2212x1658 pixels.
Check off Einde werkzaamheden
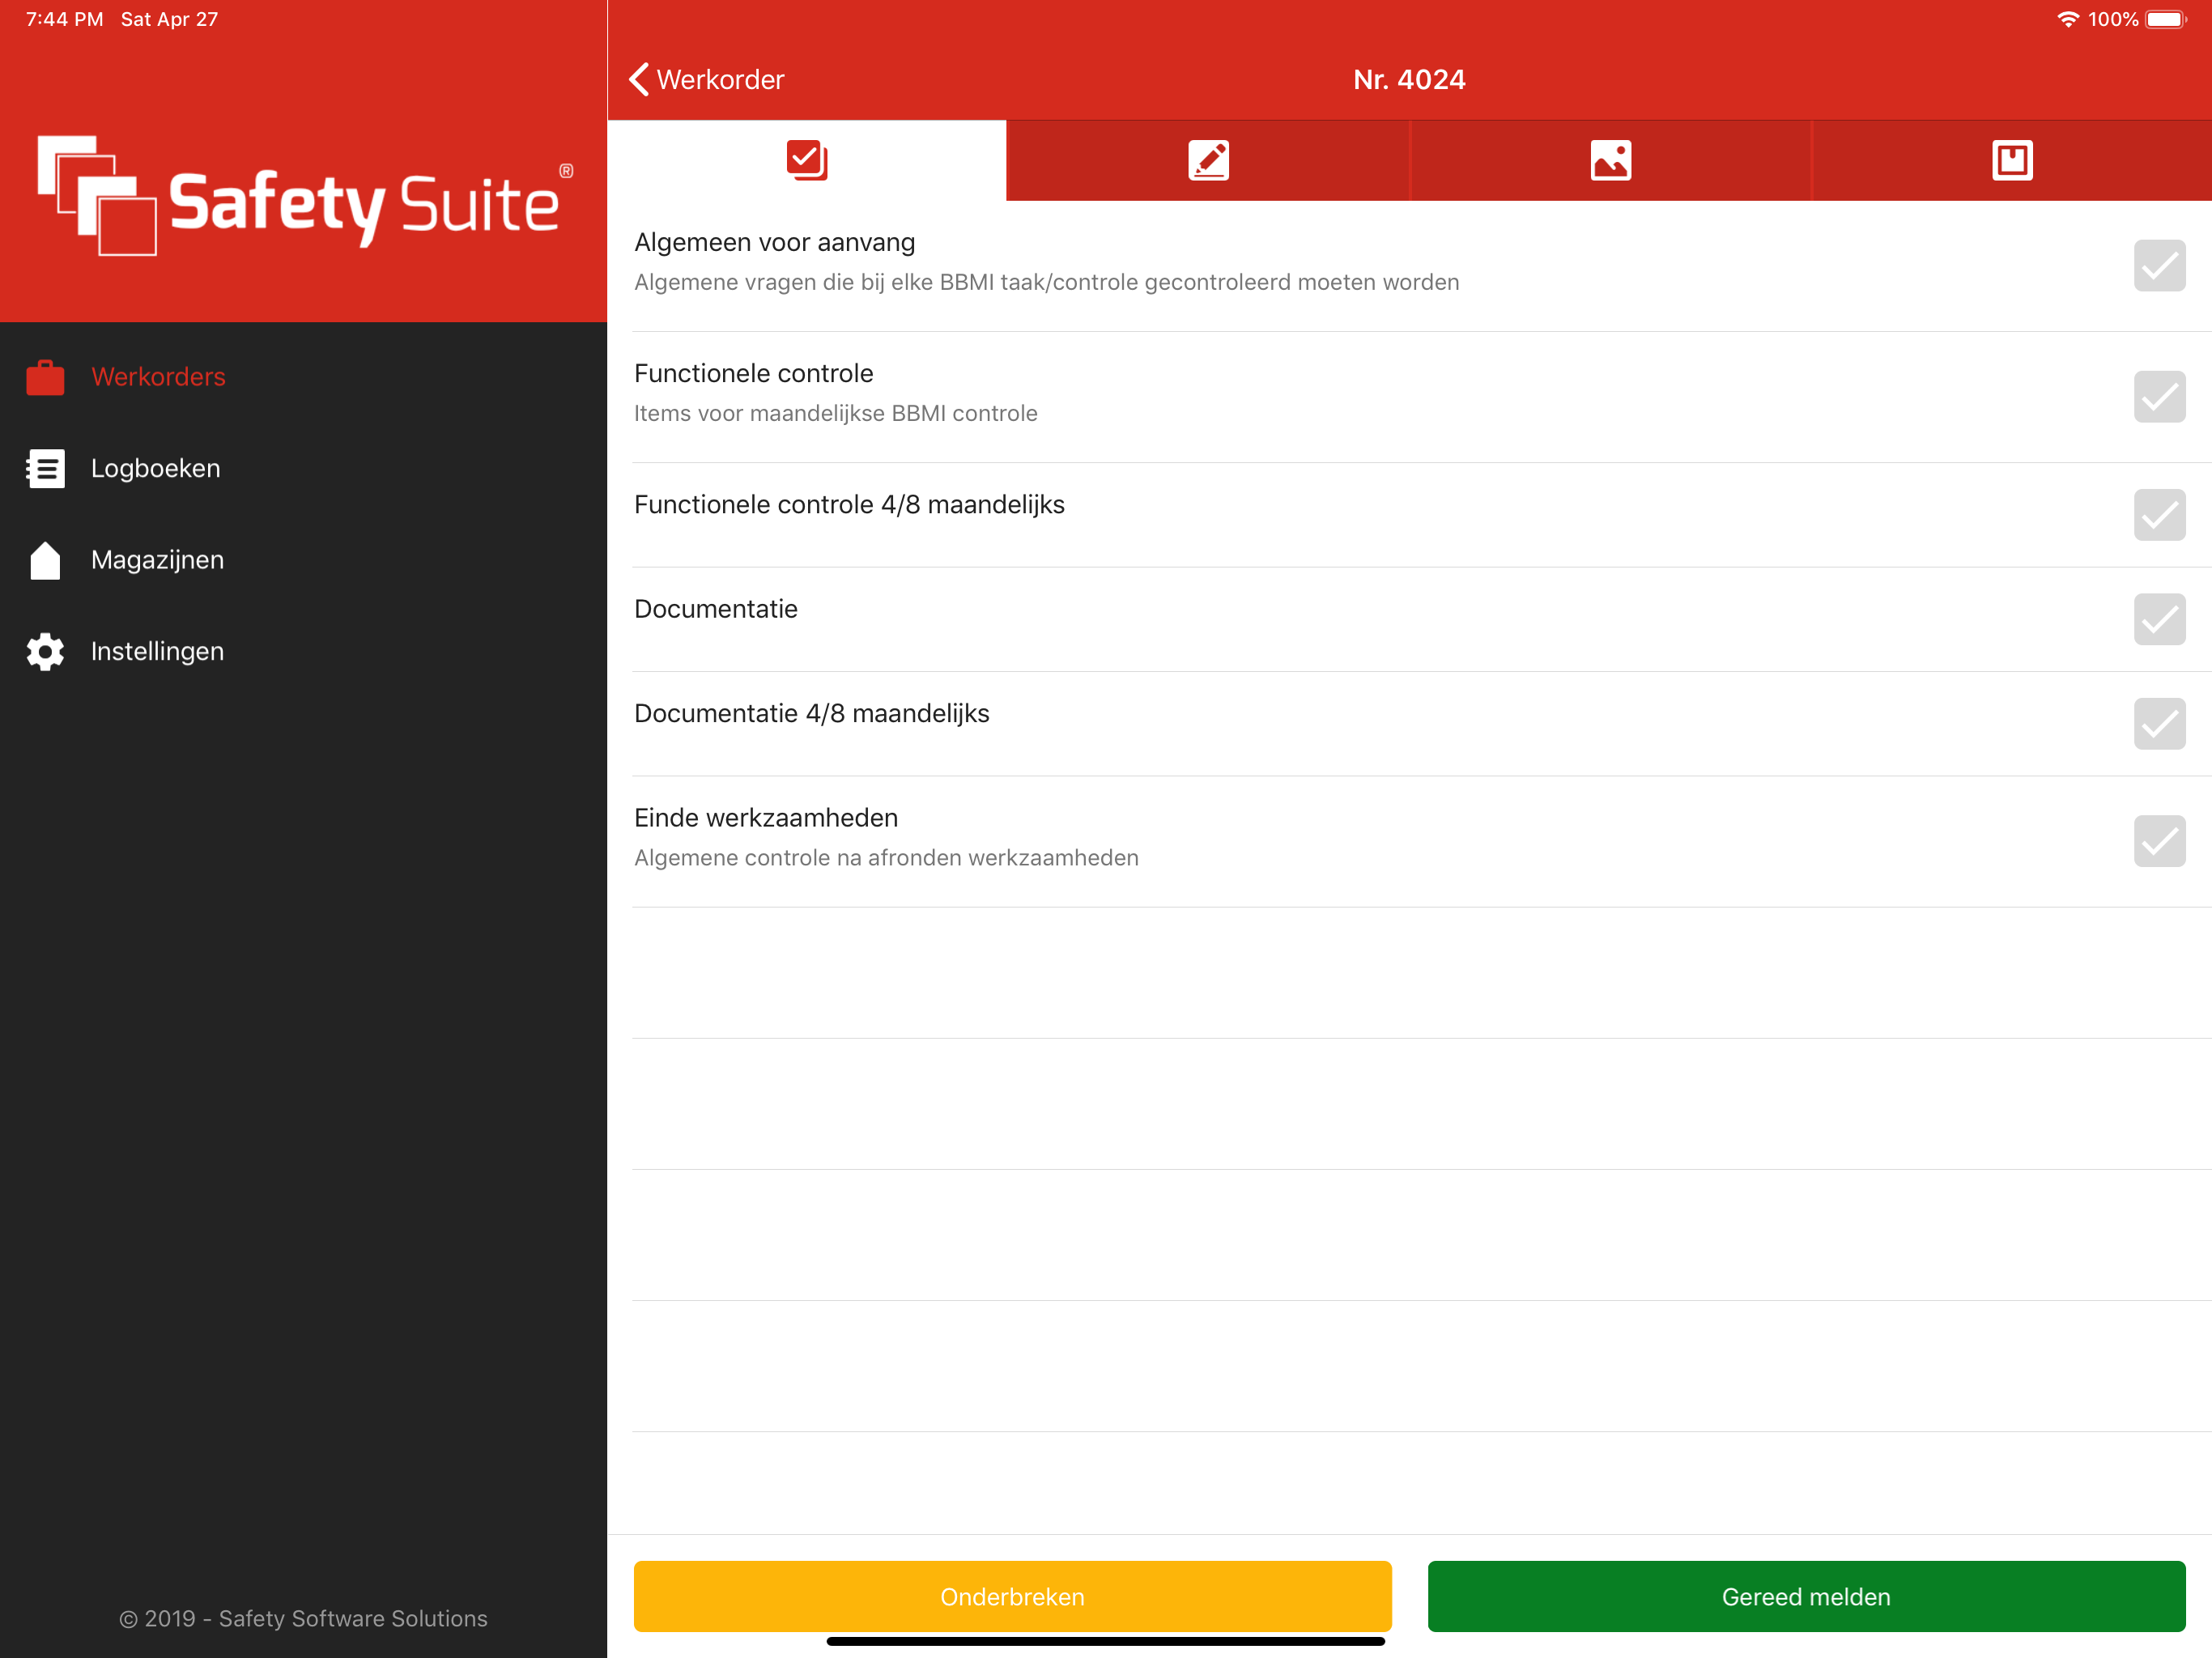[2159, 840]
